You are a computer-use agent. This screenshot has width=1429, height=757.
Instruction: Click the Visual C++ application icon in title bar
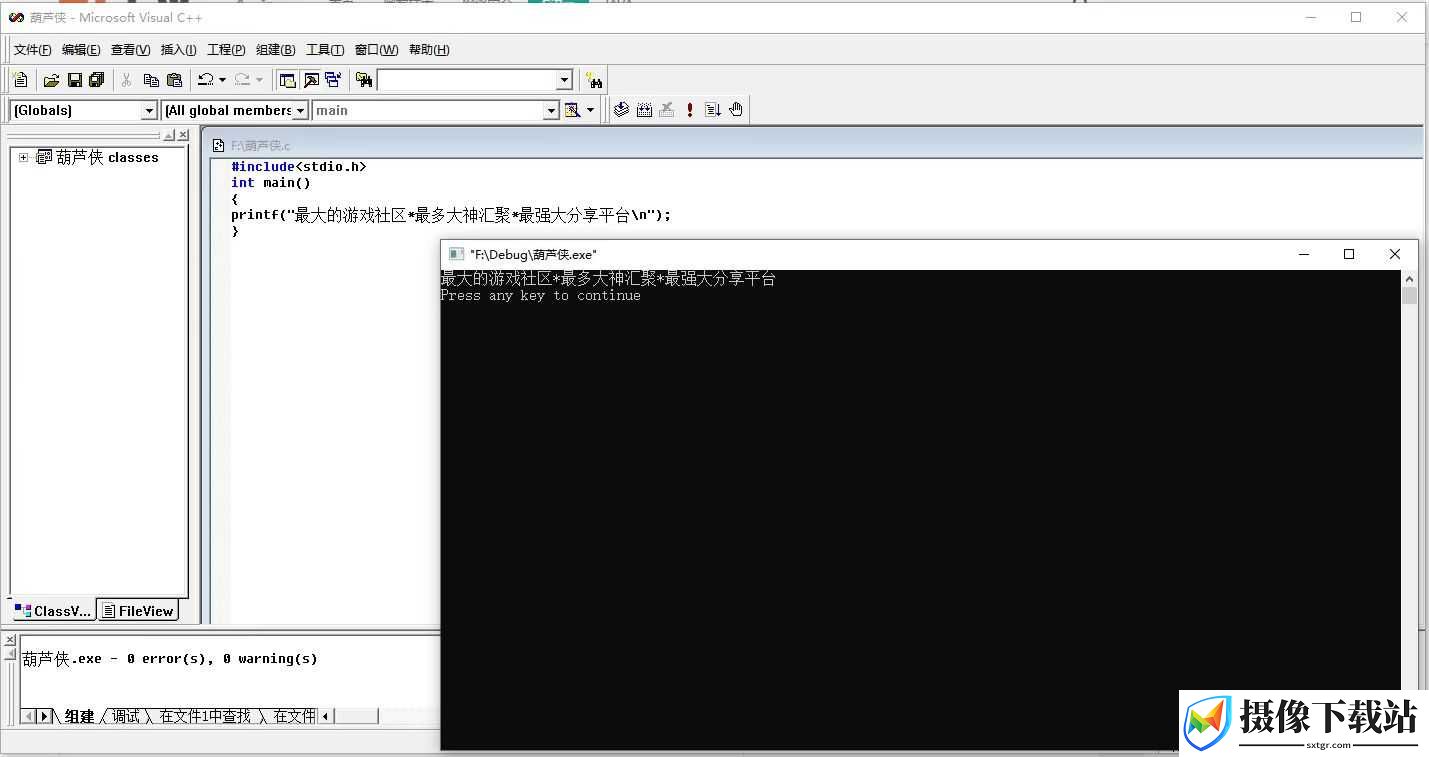tap(16, 17)
